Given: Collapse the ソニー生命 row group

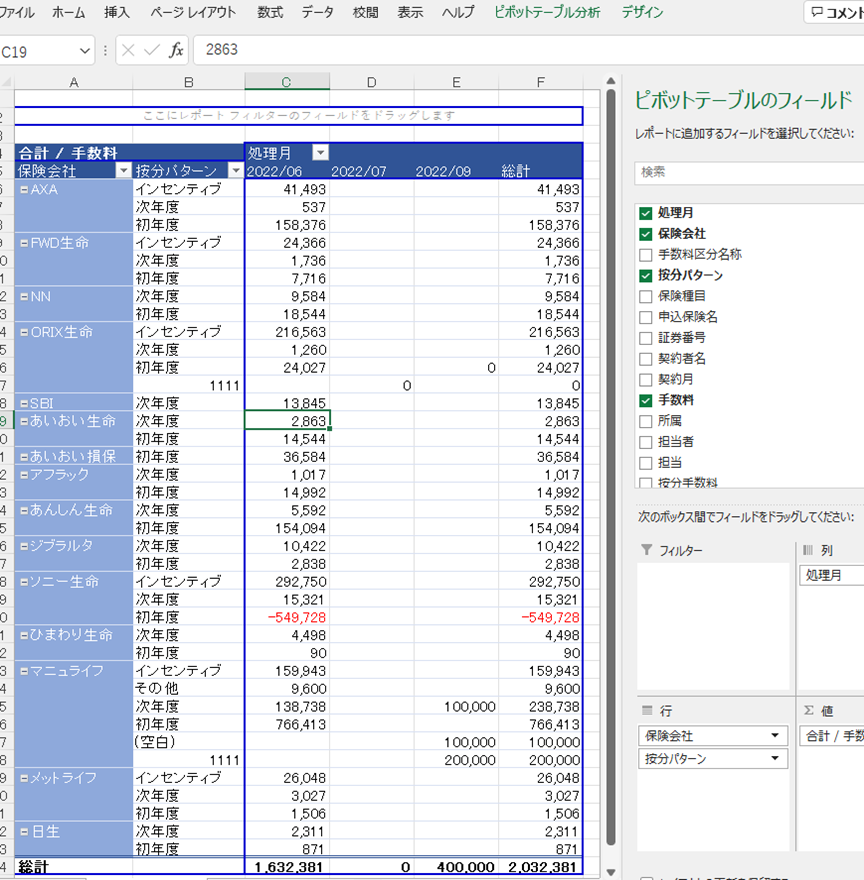Looking at the screenshot, I should [x=24, y=581].
